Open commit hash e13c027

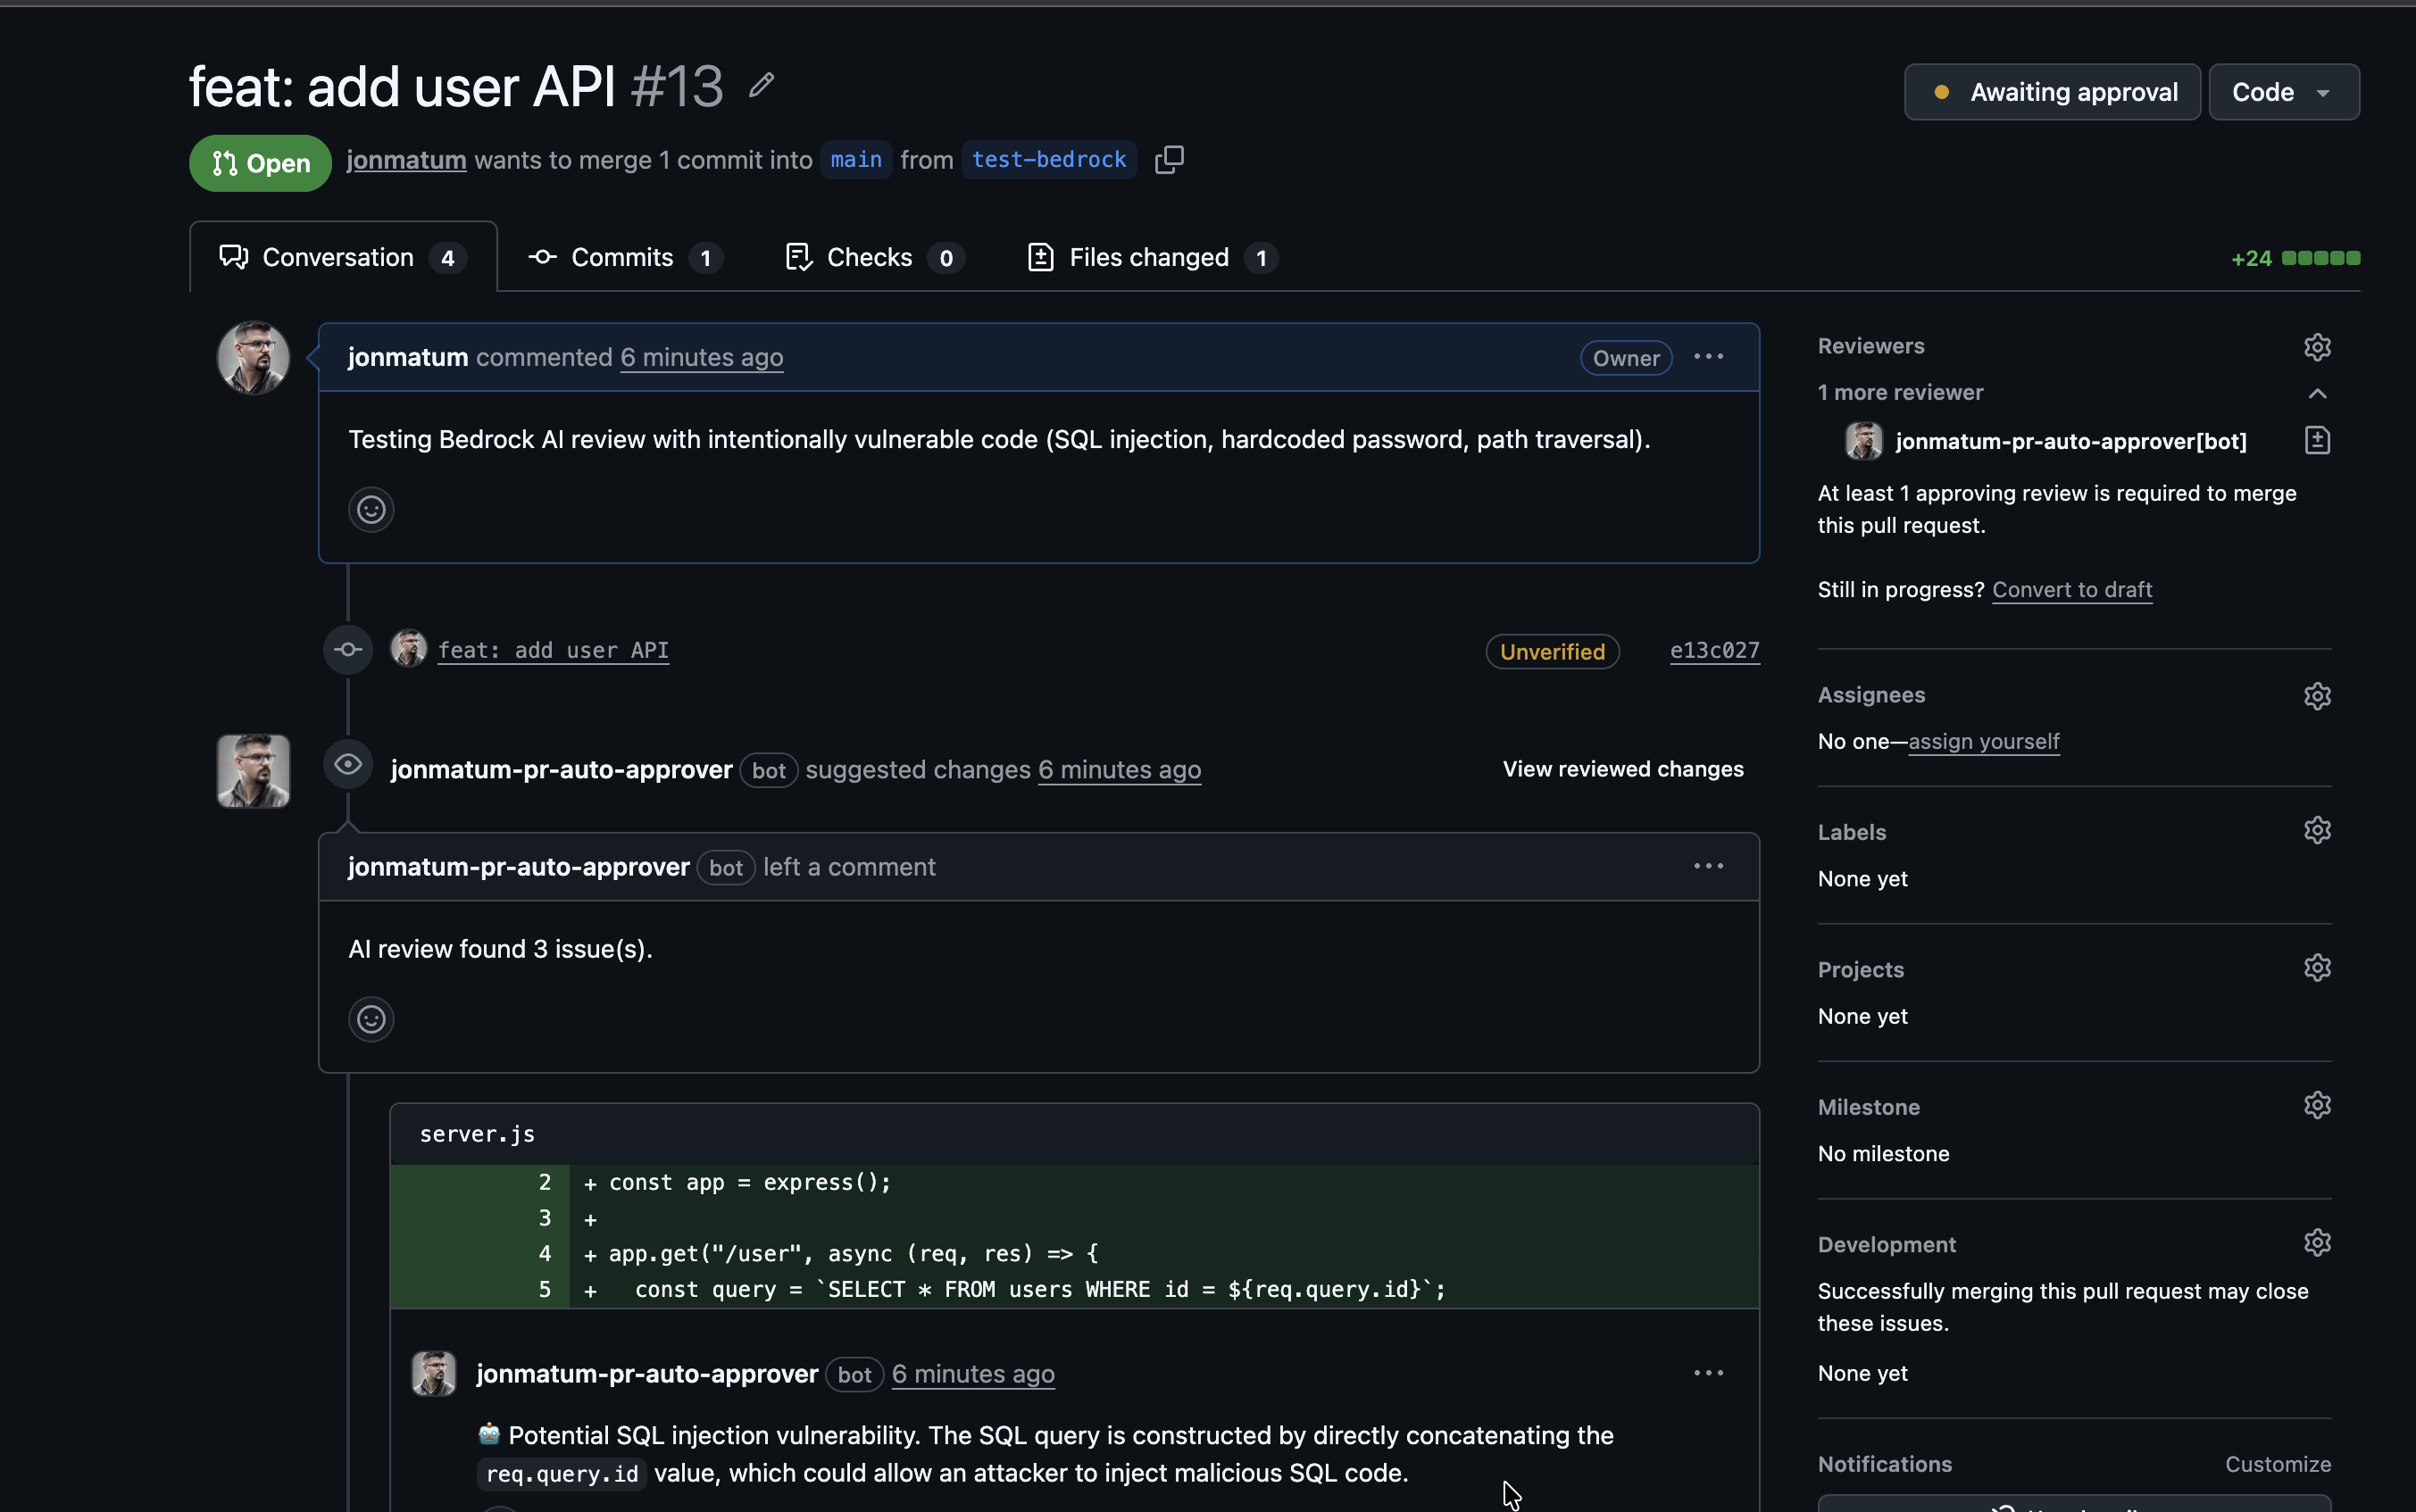pos(1714,651)
